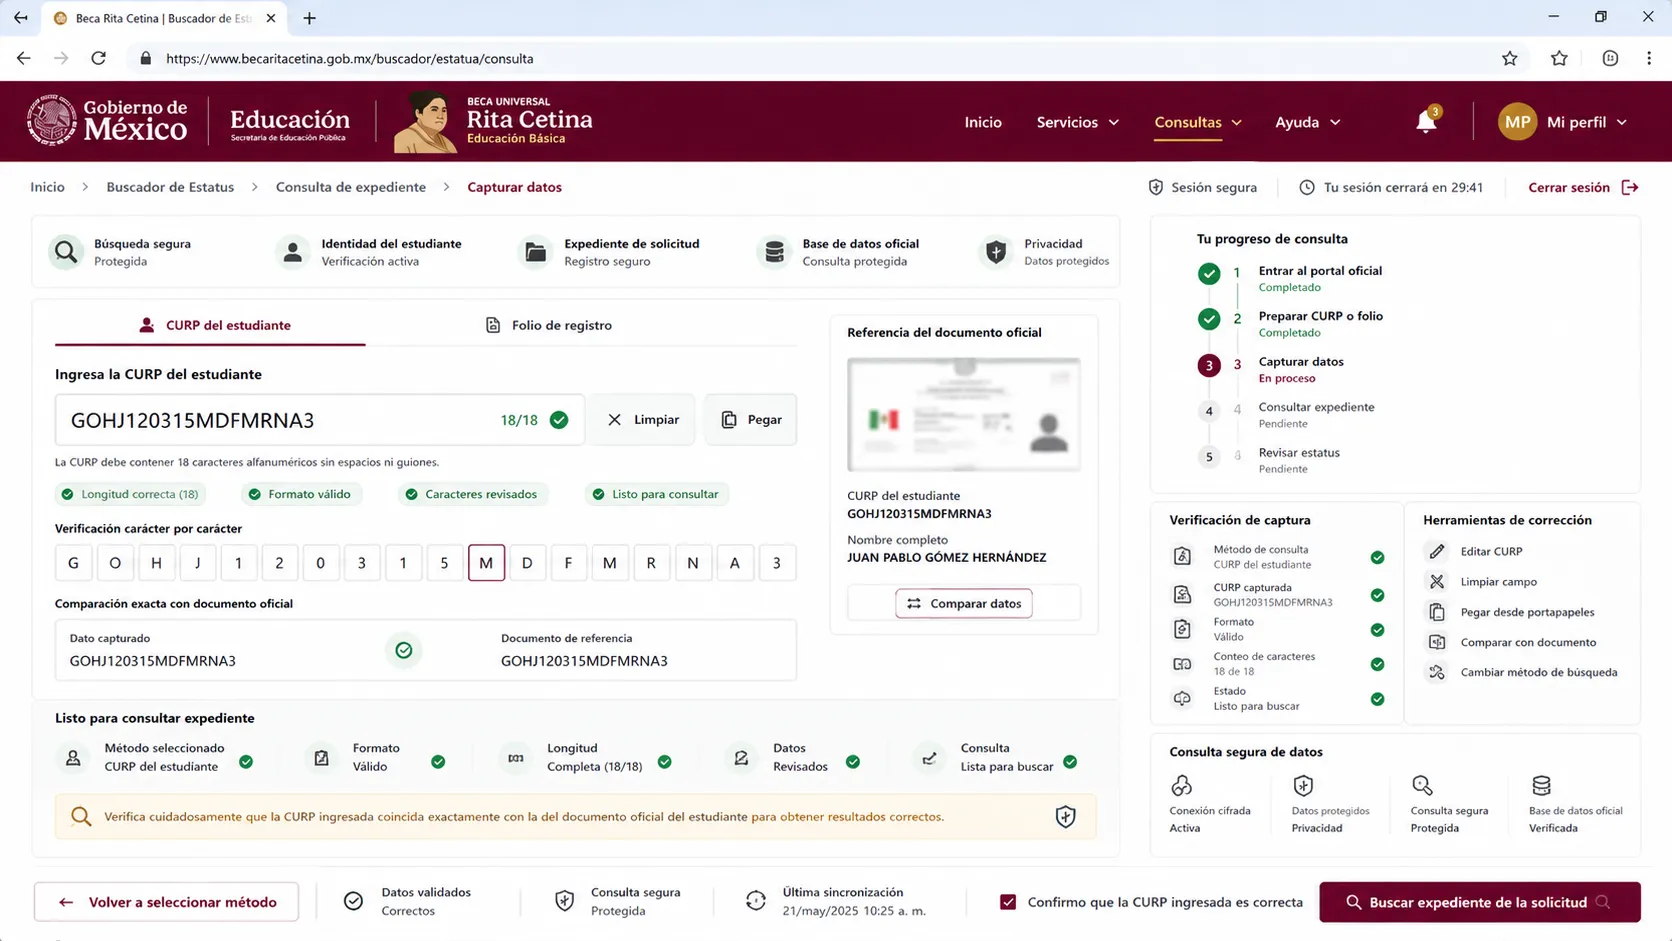Click the green match check between compared CURPs
Viewport: 1672px width, 941px height.
[x=404, y=650]
